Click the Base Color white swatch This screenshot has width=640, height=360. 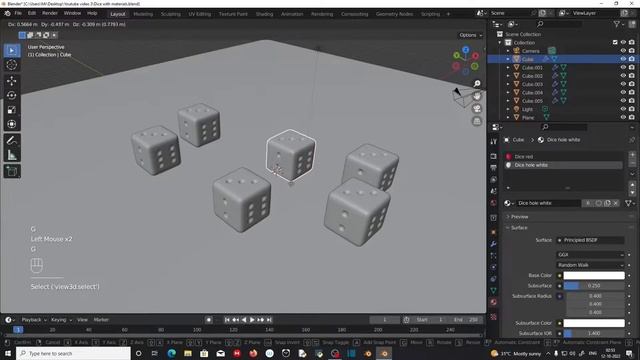594,276
